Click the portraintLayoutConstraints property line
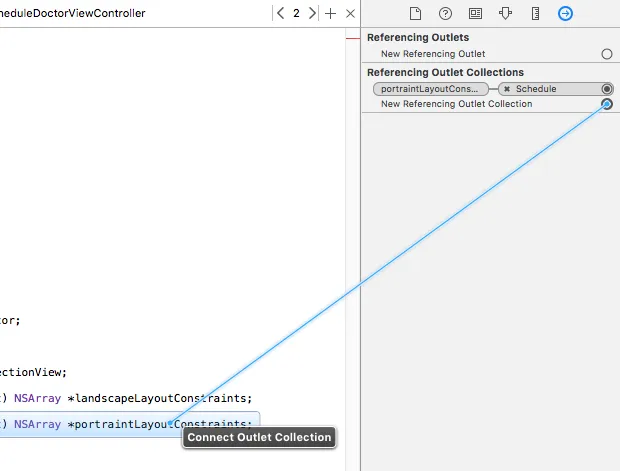 tap(130, 424)
